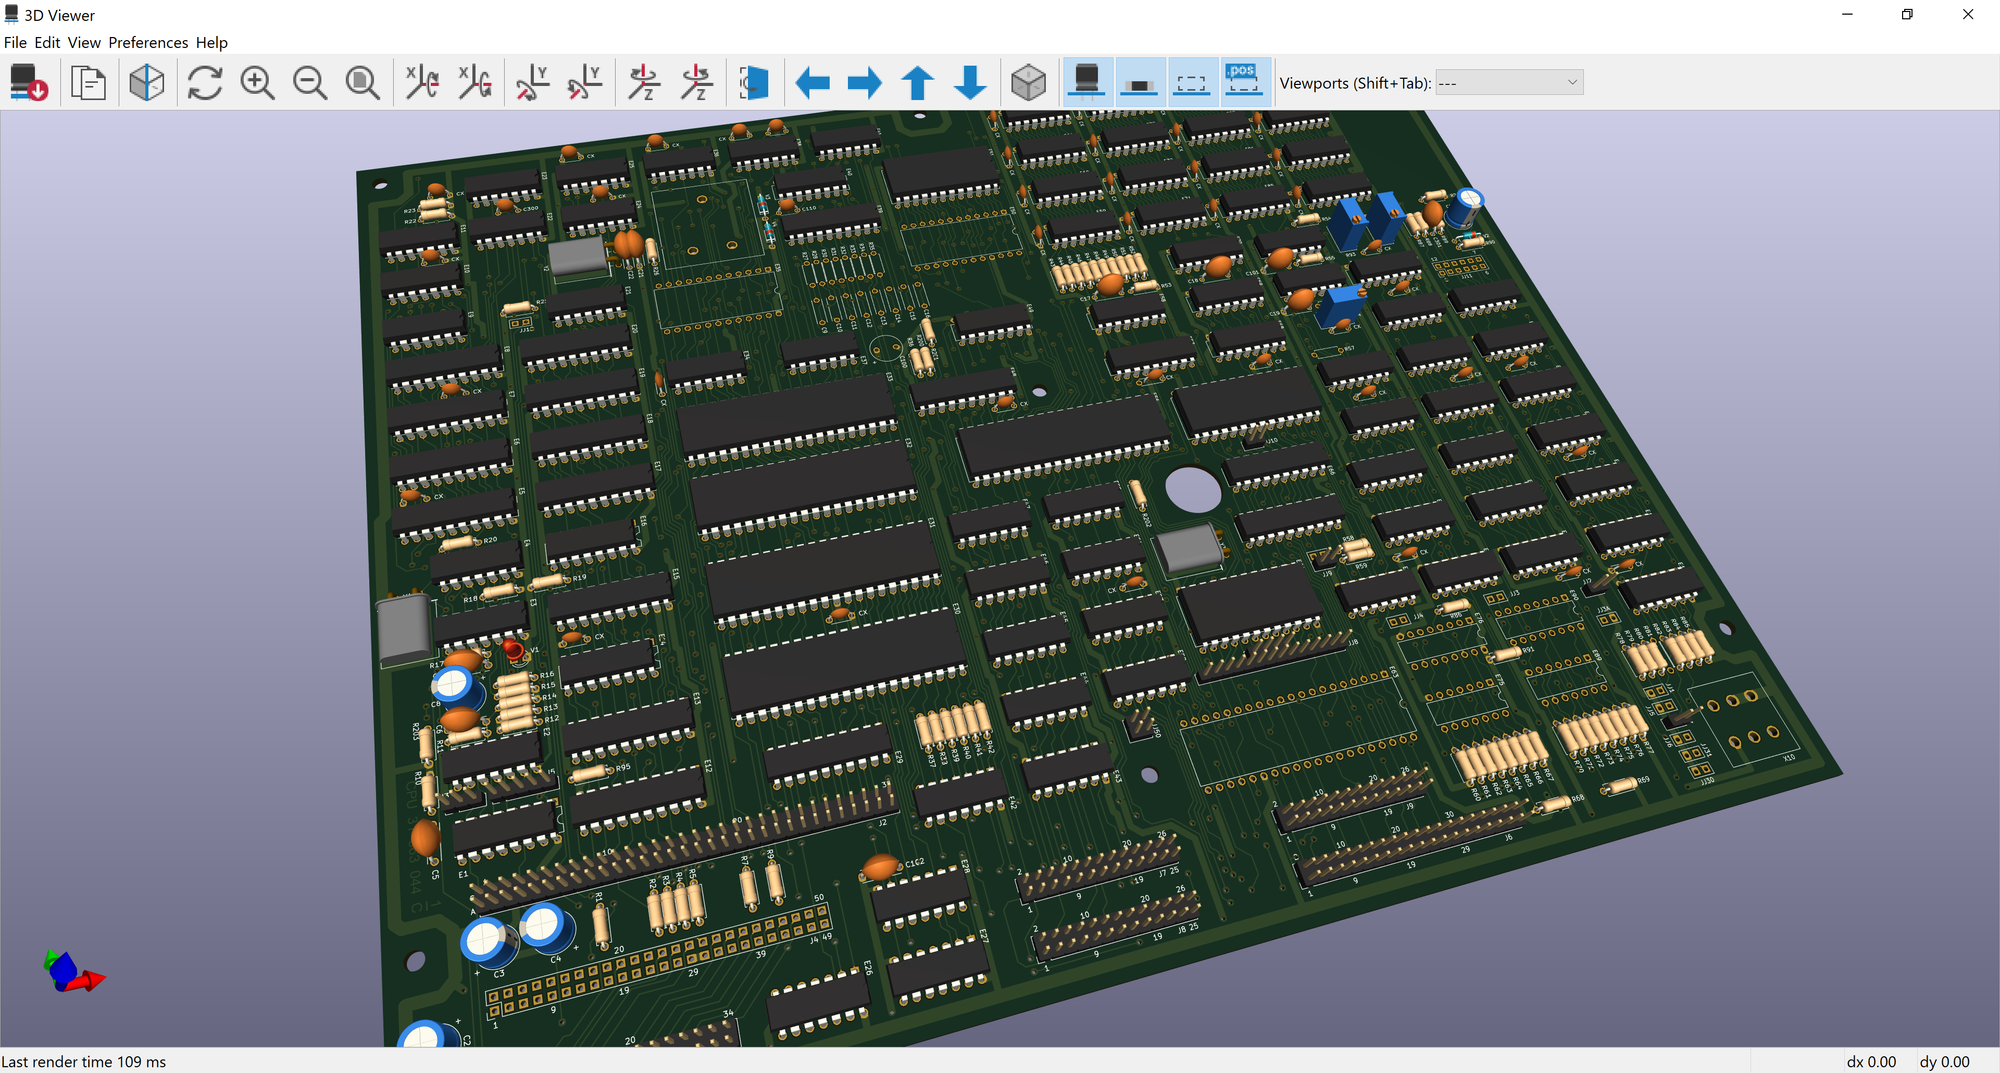The width and height of the screenshot is (2000, 1073).
Task: Click the leftmost X-axis rotation icon
Action: point(422,83)
